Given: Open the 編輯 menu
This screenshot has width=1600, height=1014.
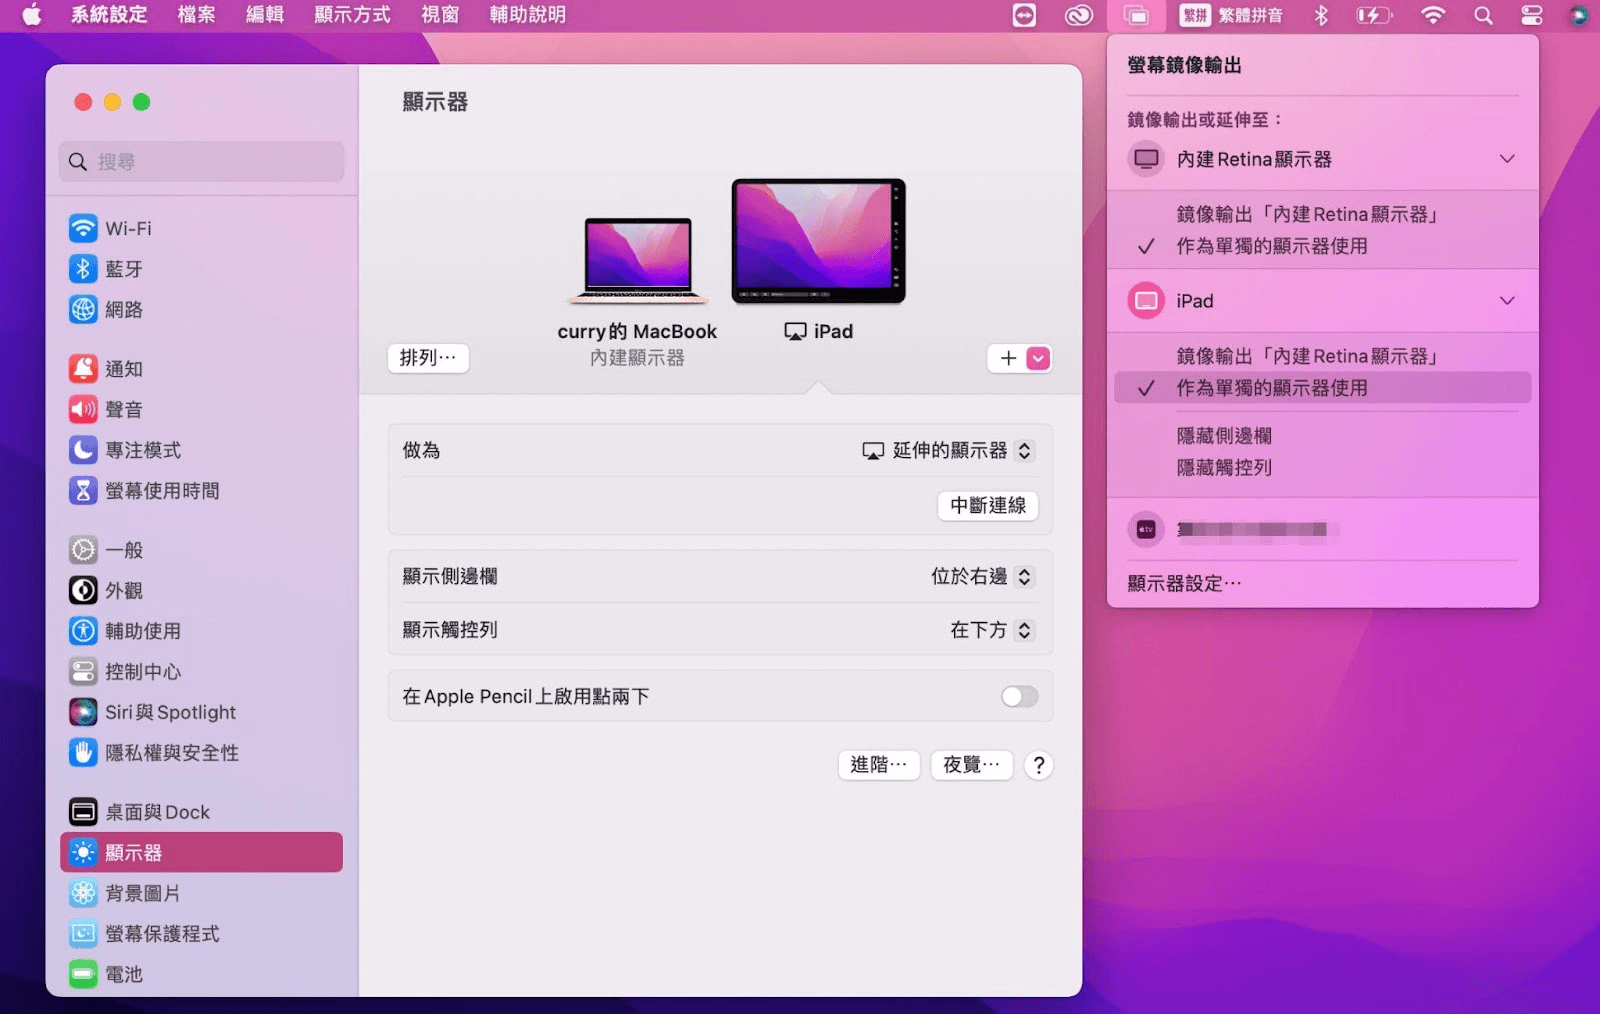Looking at the screenshot, I should tap(265, 15).
